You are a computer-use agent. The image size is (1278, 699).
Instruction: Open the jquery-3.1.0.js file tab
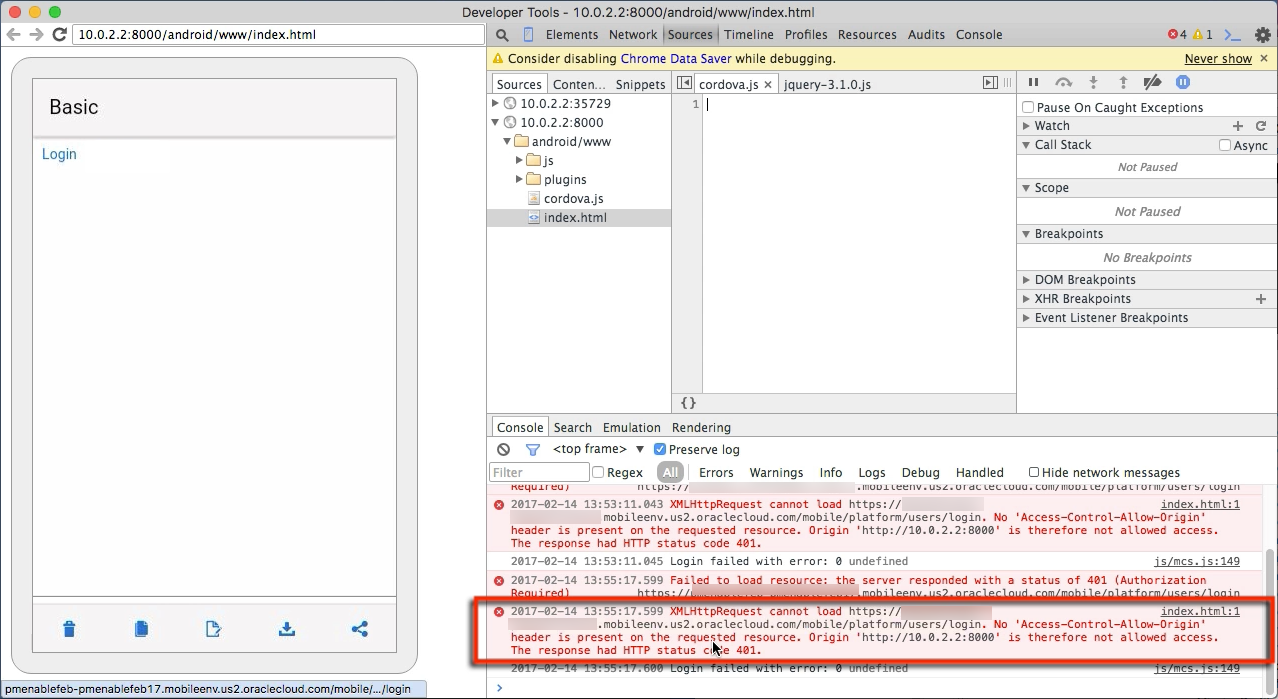pyautogui.click(x=826, y=85)
